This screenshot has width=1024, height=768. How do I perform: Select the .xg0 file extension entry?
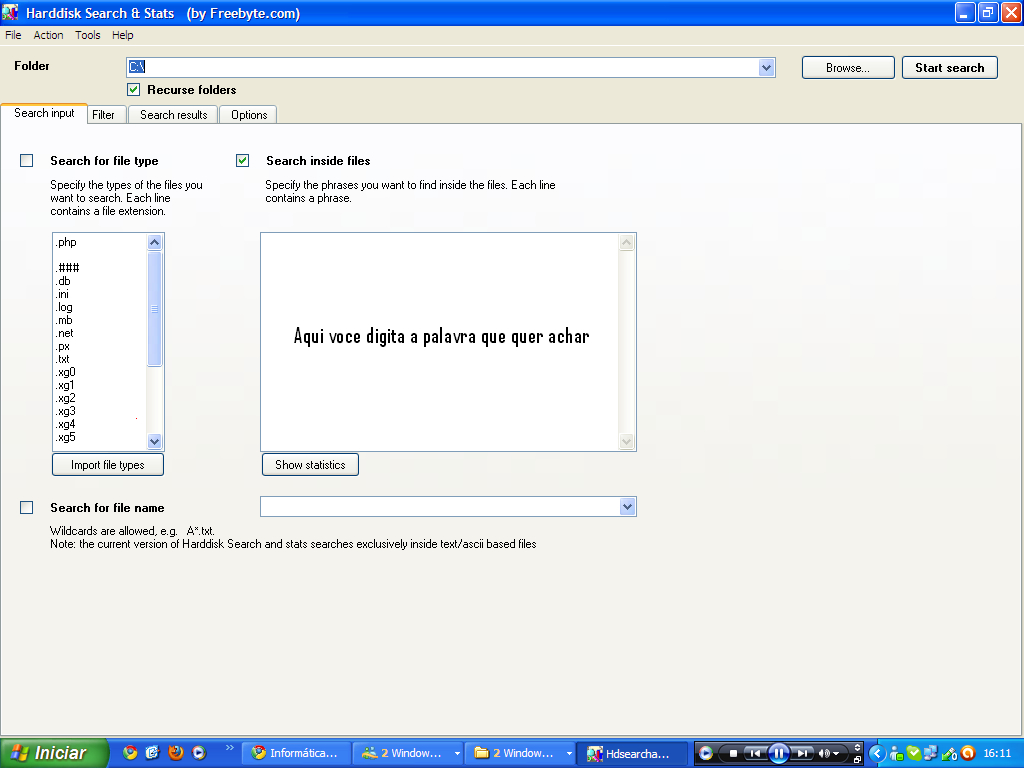(x=65, y=372)
